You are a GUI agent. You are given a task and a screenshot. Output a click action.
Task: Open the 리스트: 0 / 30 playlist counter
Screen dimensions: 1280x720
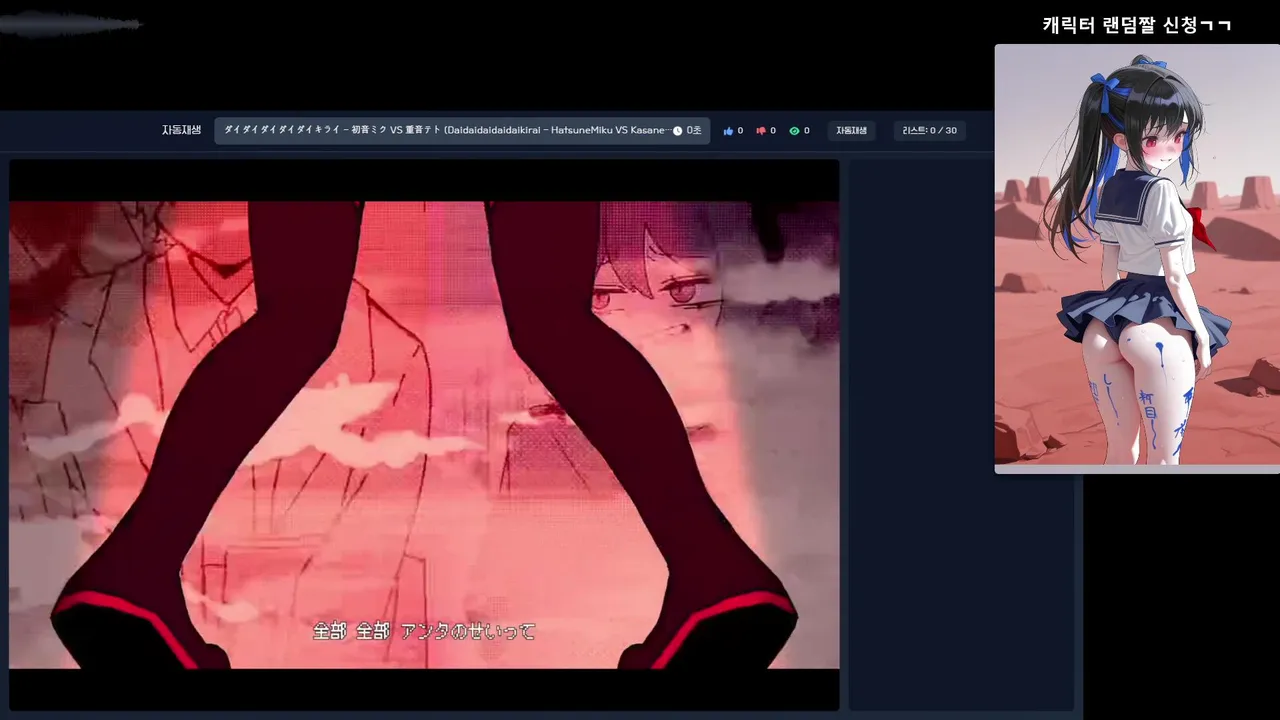pyautogui.click(x=929, y=131)
